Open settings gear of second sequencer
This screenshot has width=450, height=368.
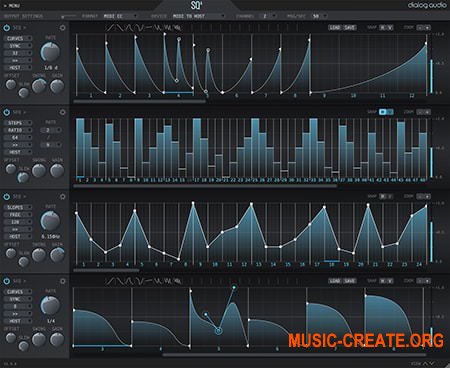pyautogui.click(x=62, y=112)
